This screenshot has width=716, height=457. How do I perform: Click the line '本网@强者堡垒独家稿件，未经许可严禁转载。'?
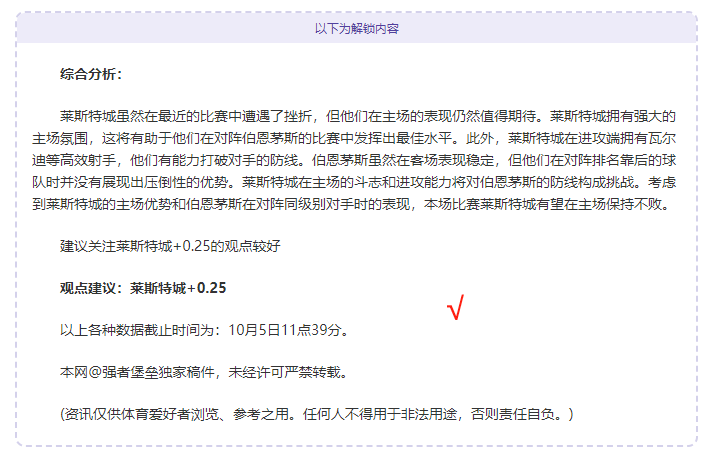tap(204, 372)
